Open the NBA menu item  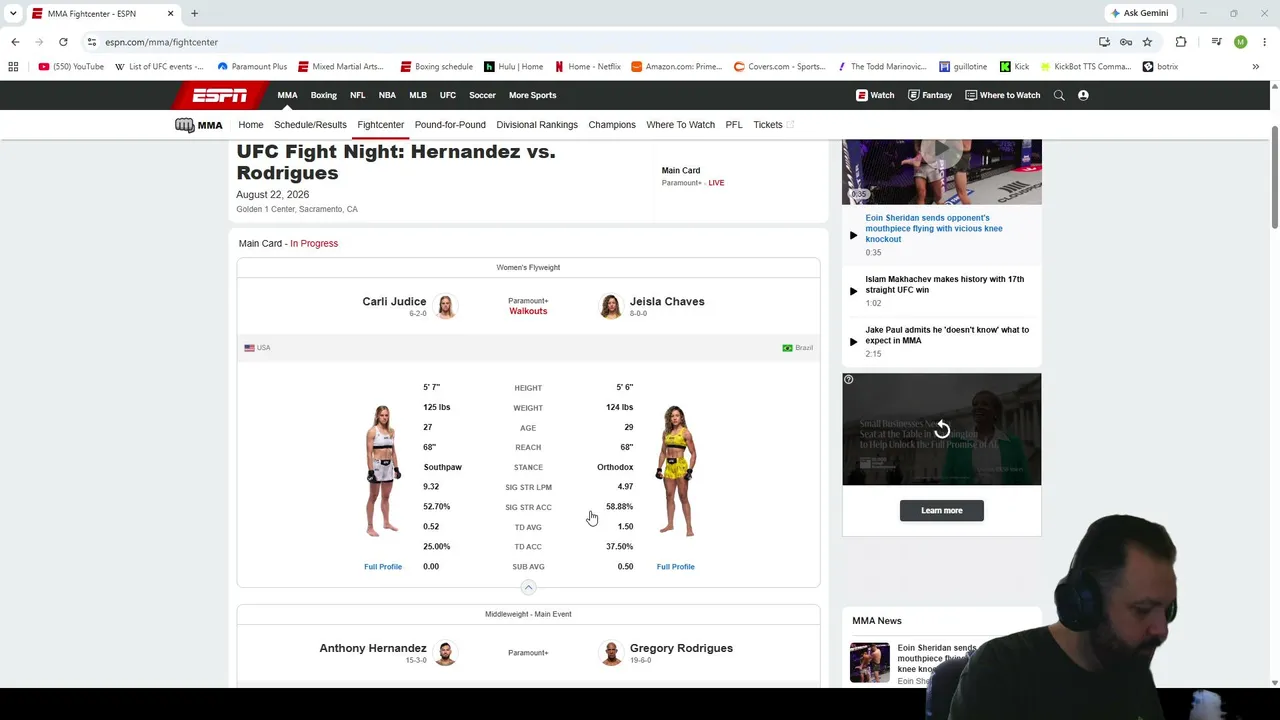coord(387,95)
